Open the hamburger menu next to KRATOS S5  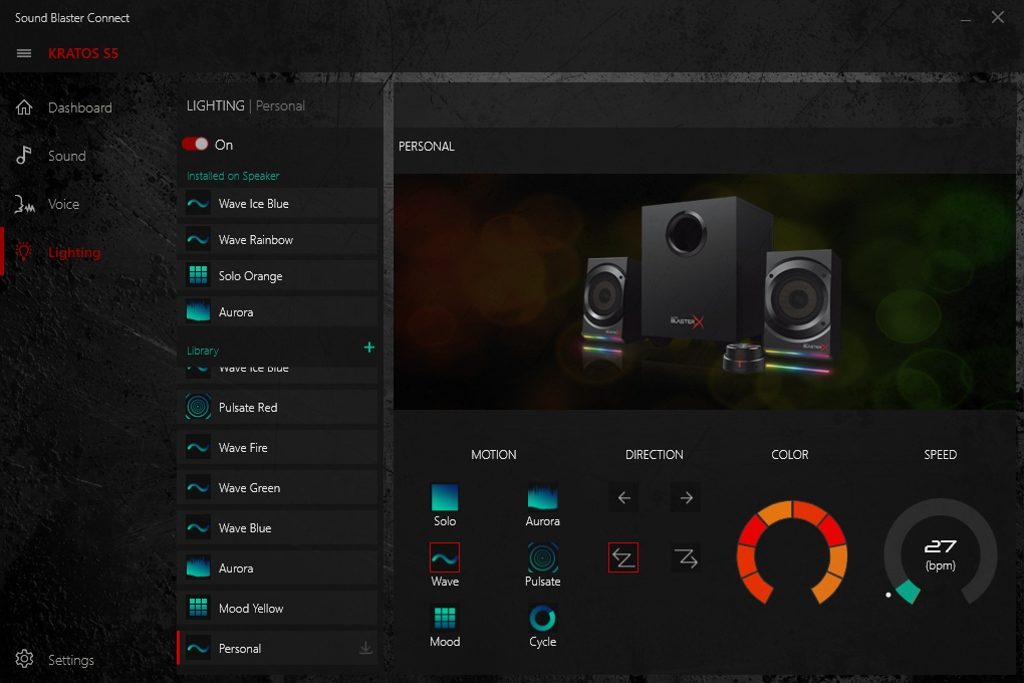pos(24,53)
